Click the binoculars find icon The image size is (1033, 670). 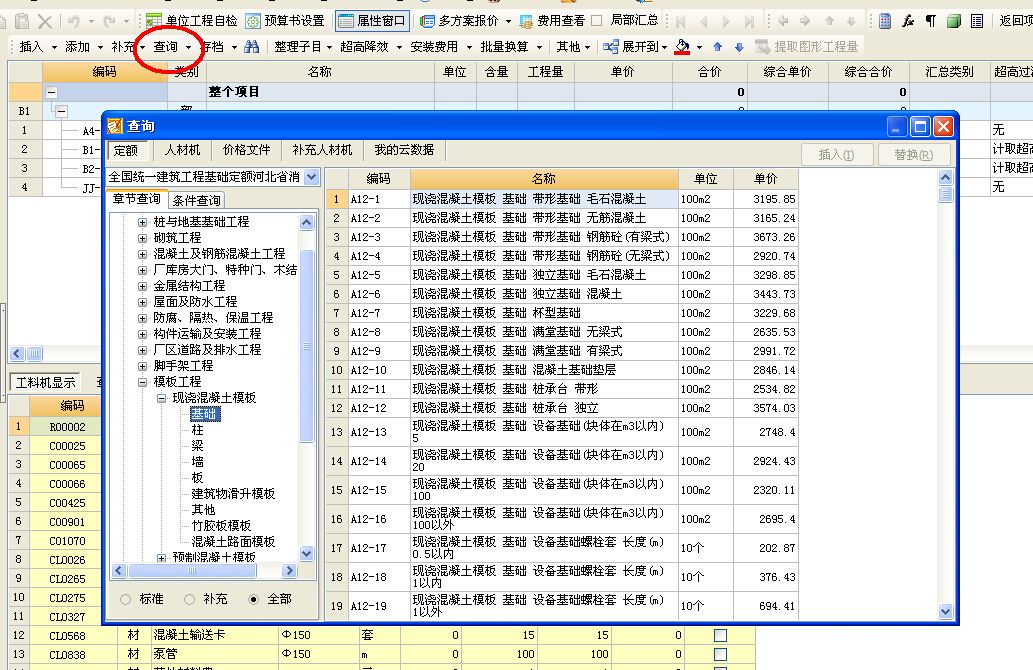pyautogui.click(x=251, y=47)
